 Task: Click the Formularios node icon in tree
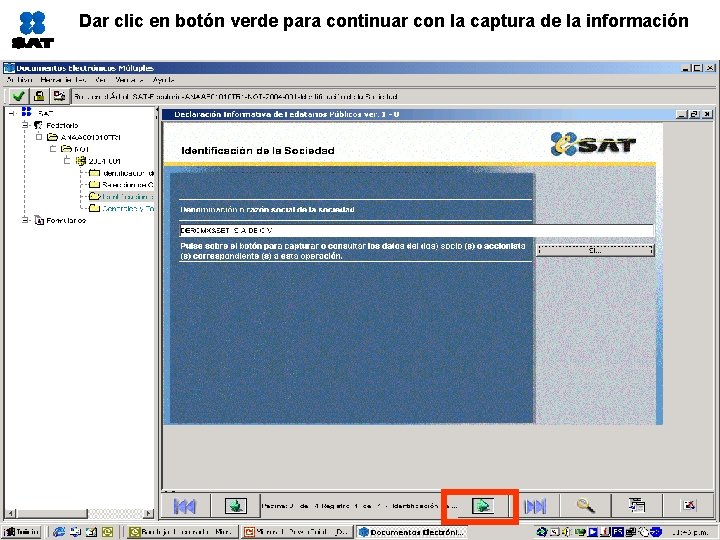[39, 220]
